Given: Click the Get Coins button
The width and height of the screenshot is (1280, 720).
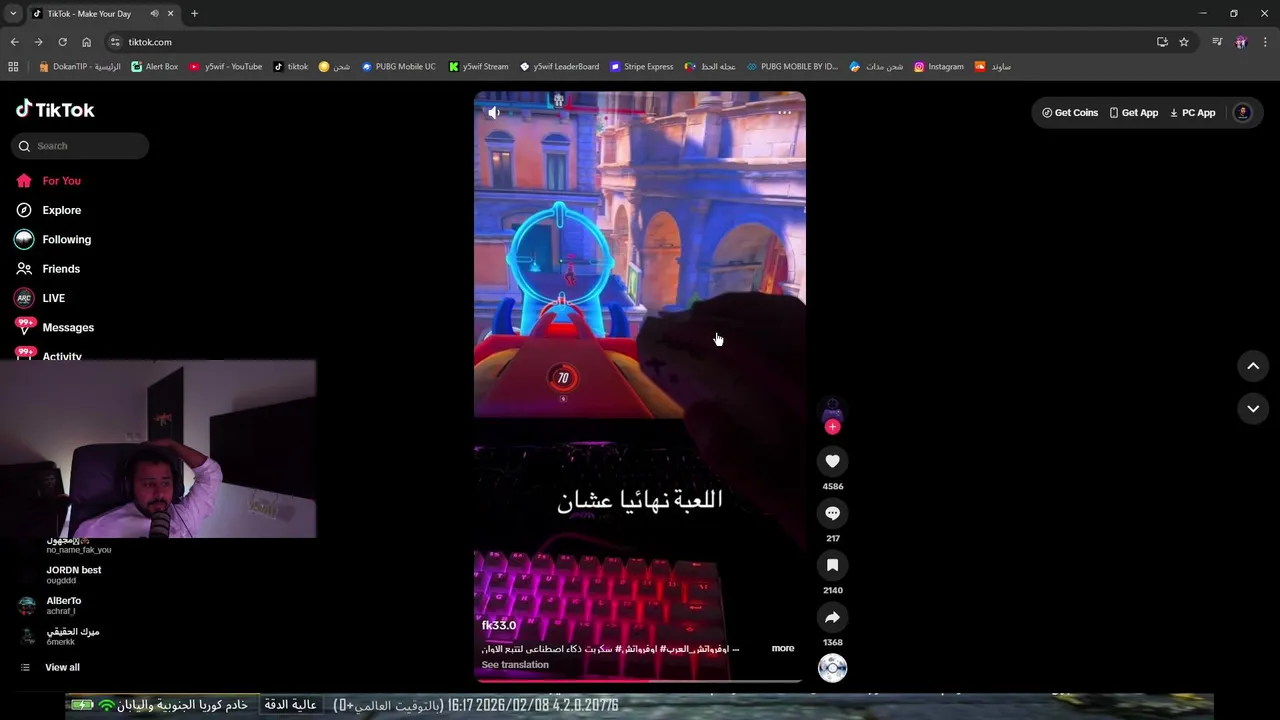Looking at the screenshot, I should (x=1070, y=113).
